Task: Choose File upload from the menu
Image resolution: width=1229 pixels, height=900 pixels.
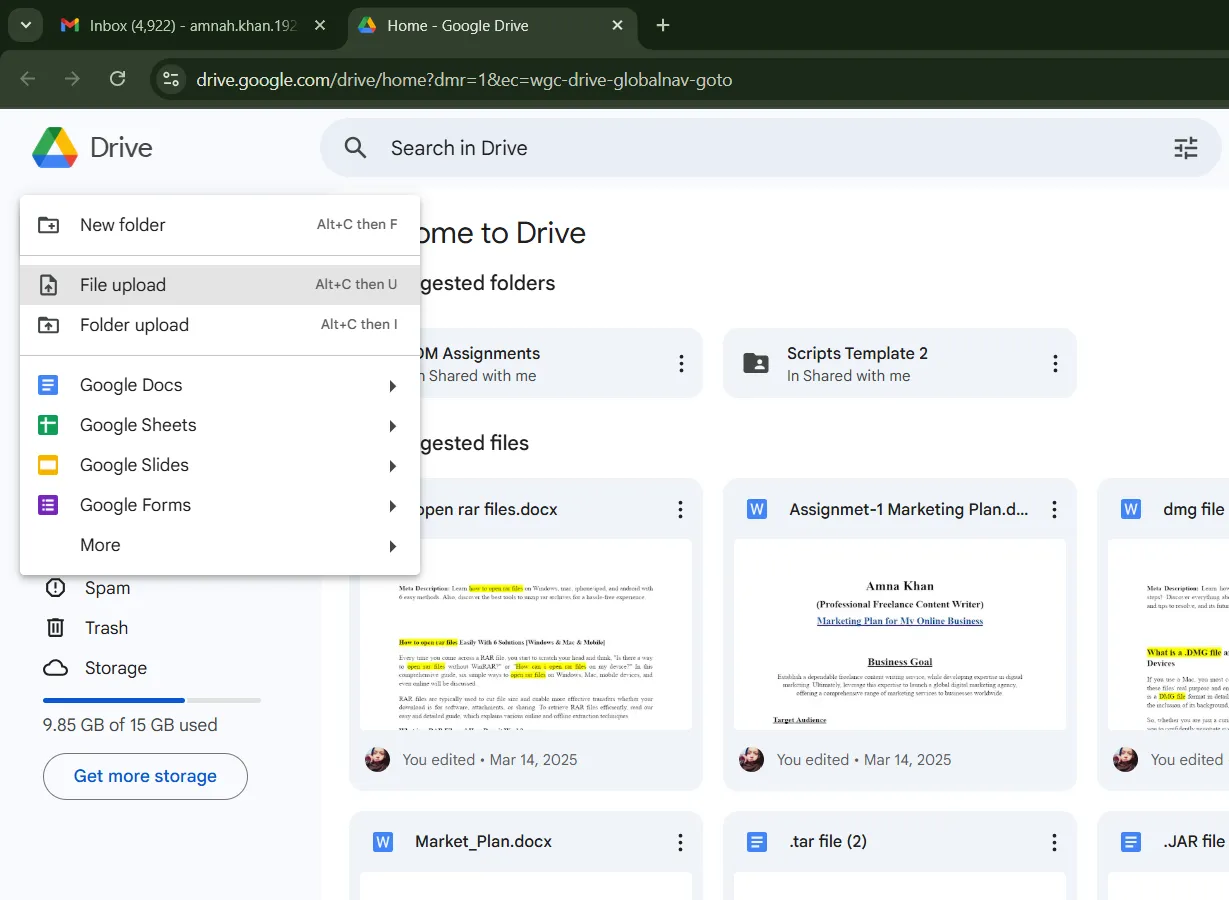Action: tap(220, 285)
